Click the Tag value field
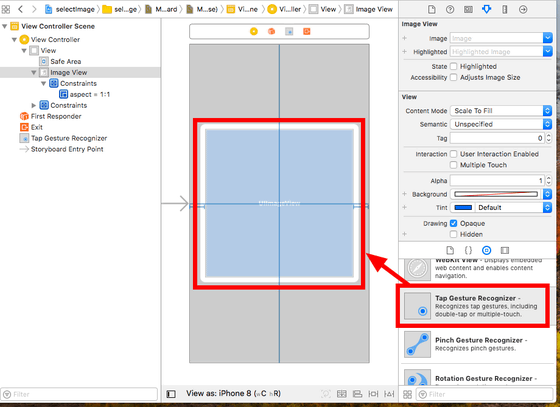The width and height of the screenshot is (560, 407). [497, 138]
